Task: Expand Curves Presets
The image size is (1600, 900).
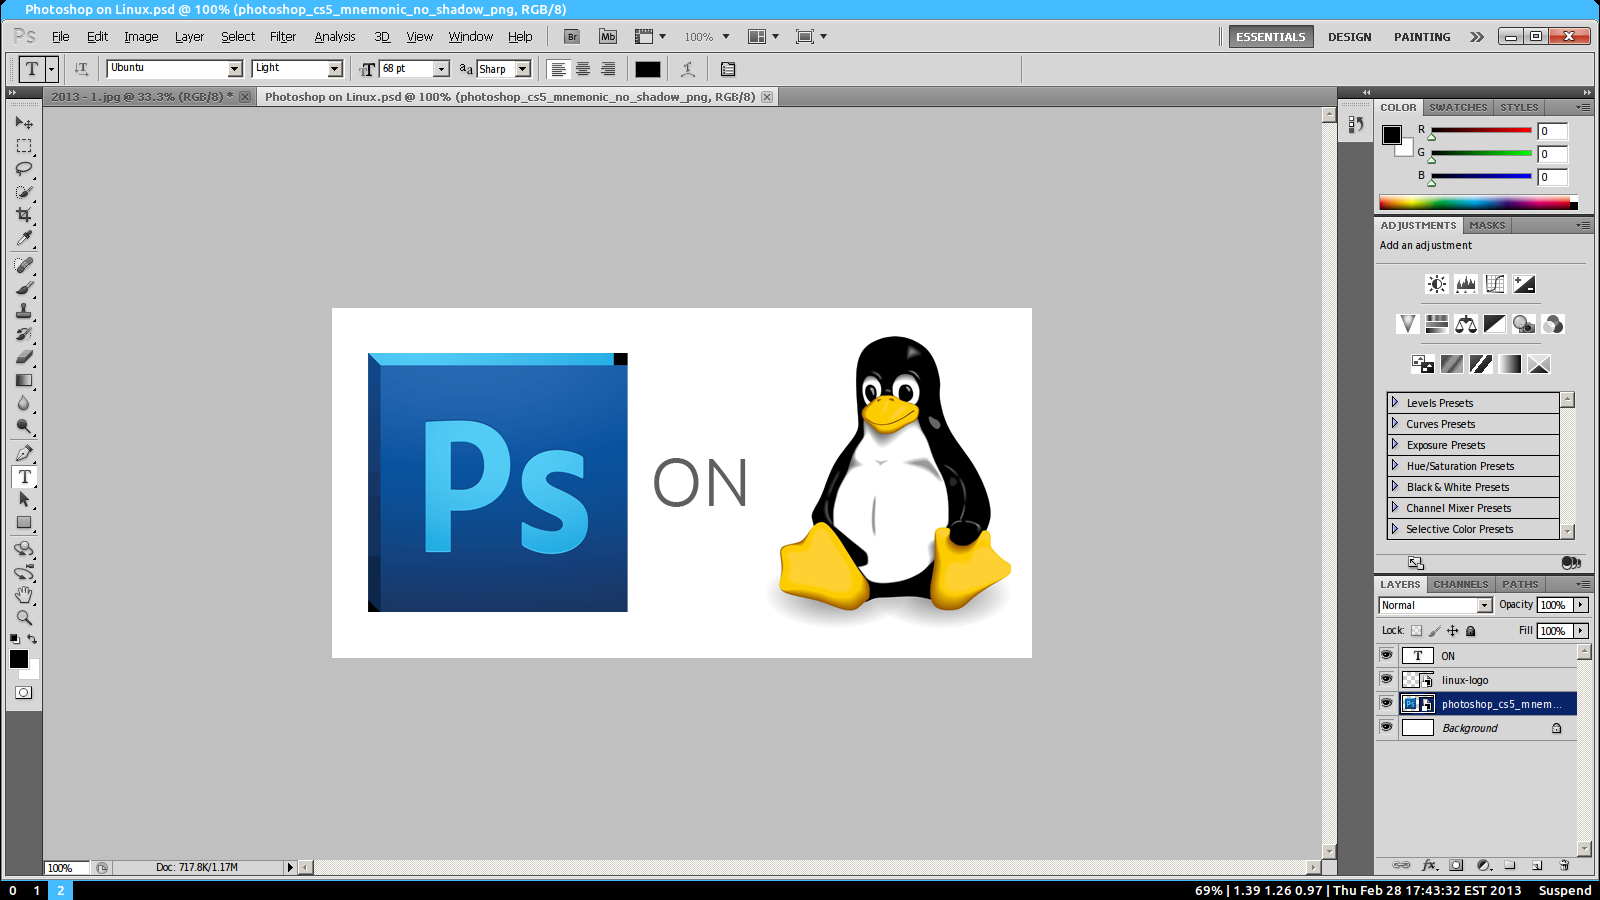Action: 1395,423
